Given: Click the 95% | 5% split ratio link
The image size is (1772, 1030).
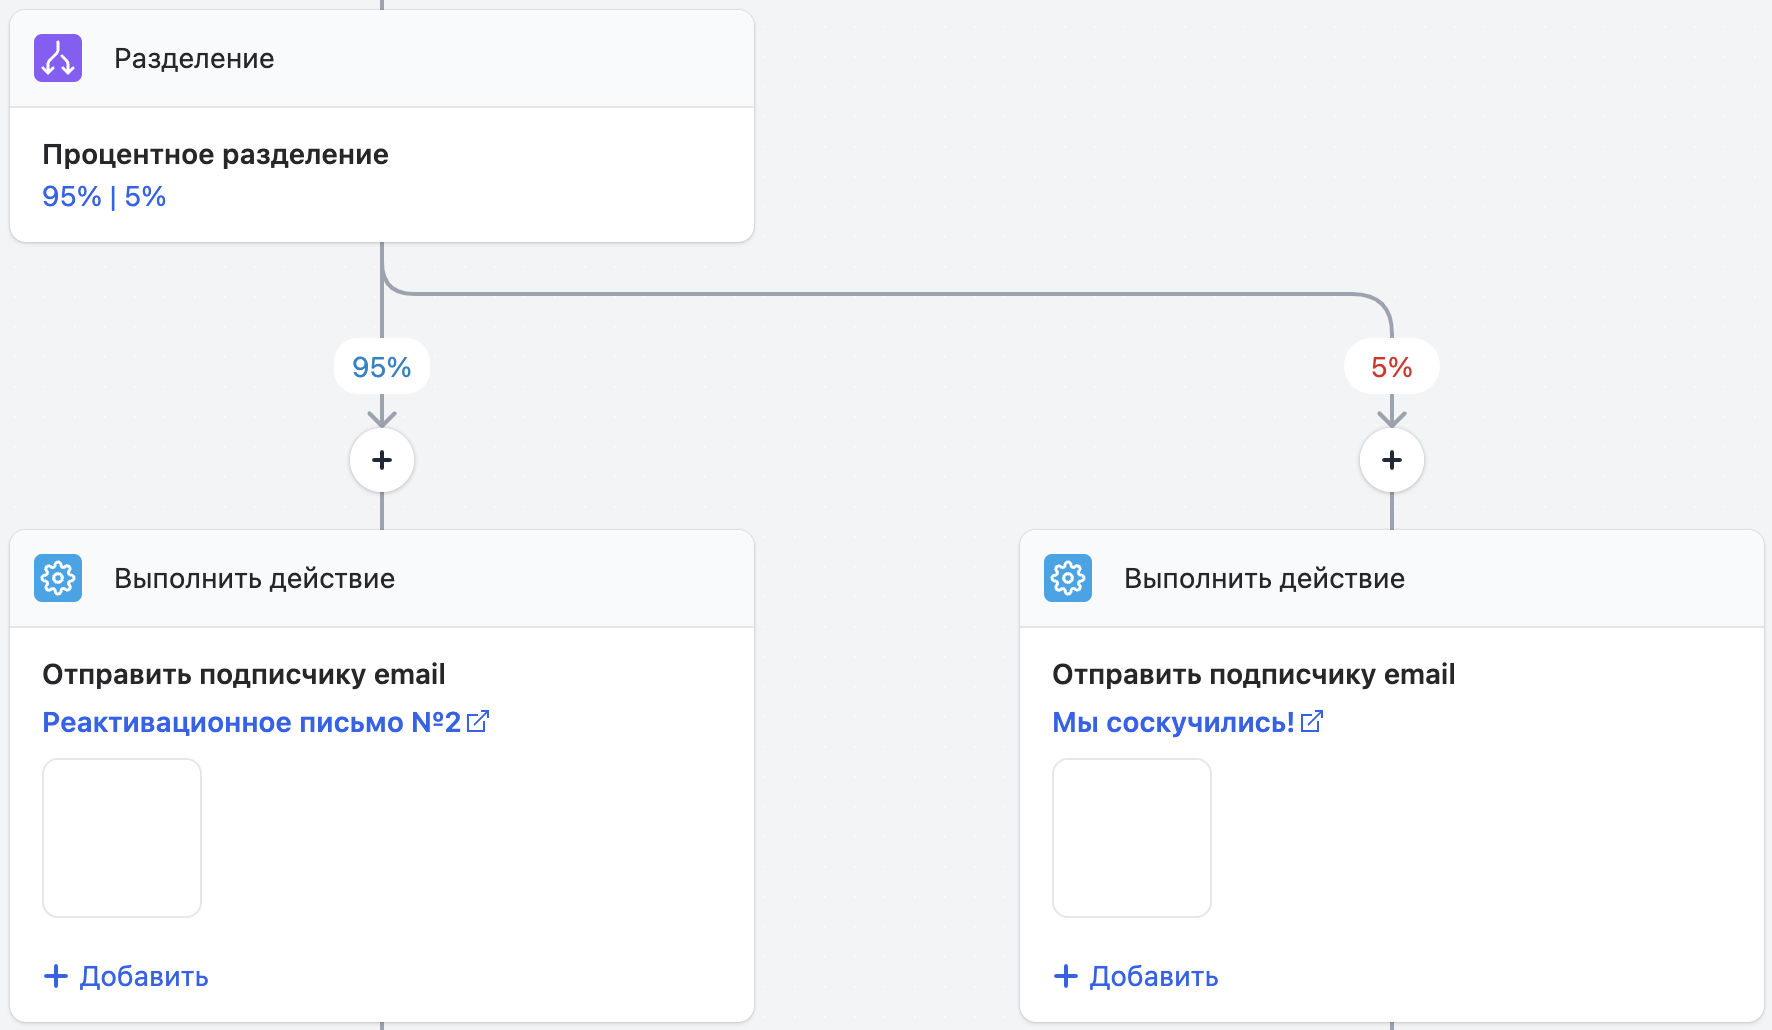Looking at the screenshot, I should point(104,197).
